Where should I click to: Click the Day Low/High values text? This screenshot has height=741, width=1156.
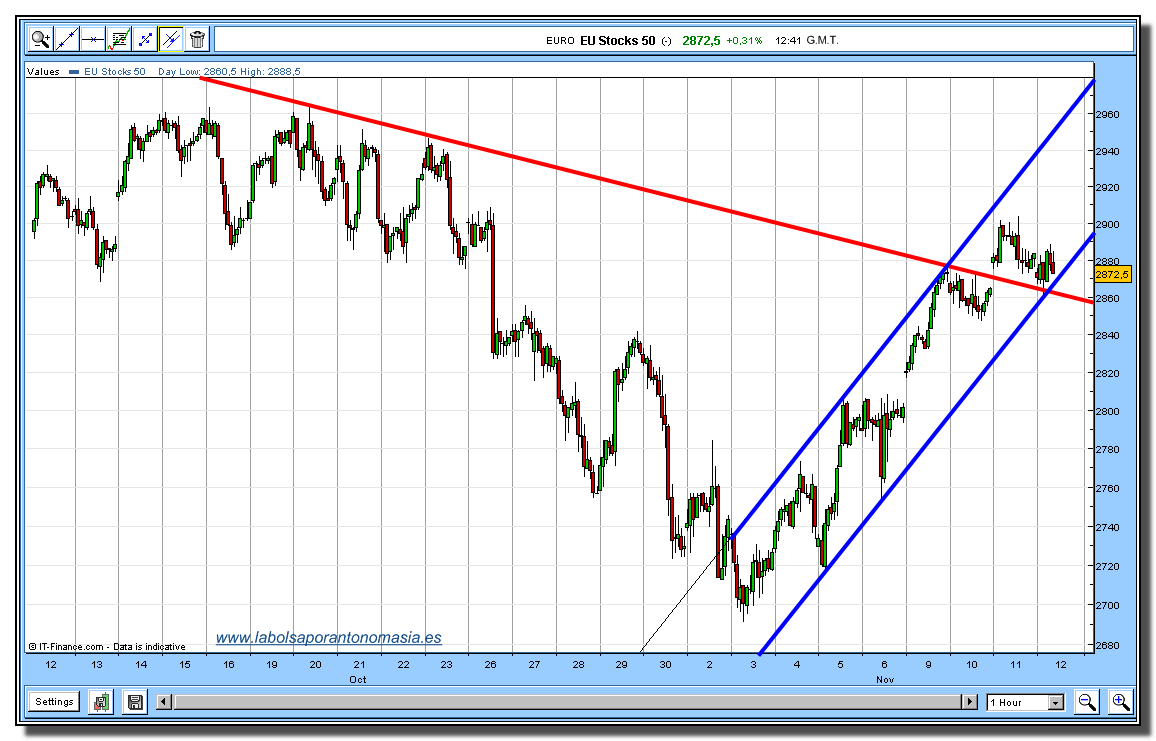point(229,72)
